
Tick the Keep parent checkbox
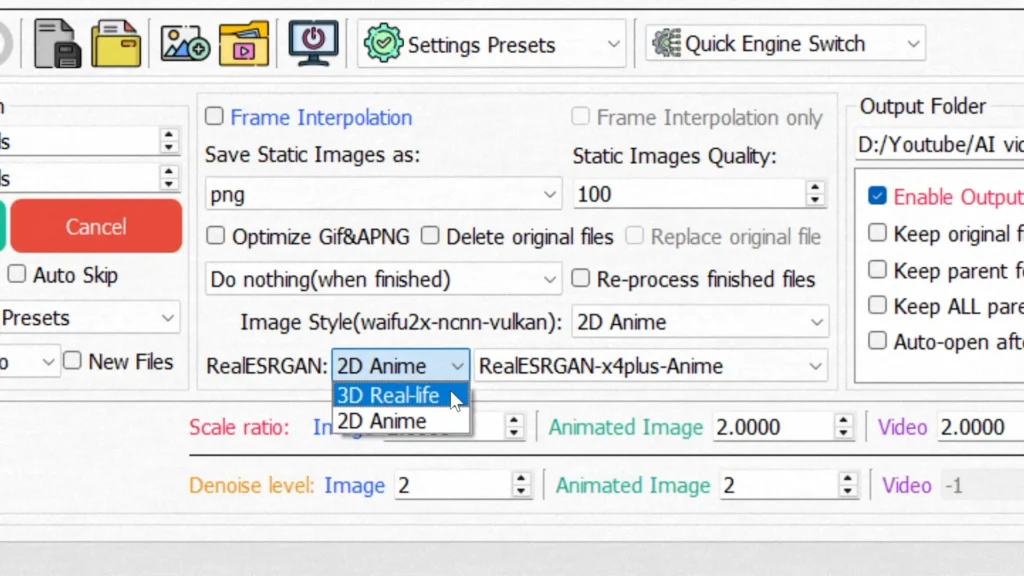click(x=877, y=269)
